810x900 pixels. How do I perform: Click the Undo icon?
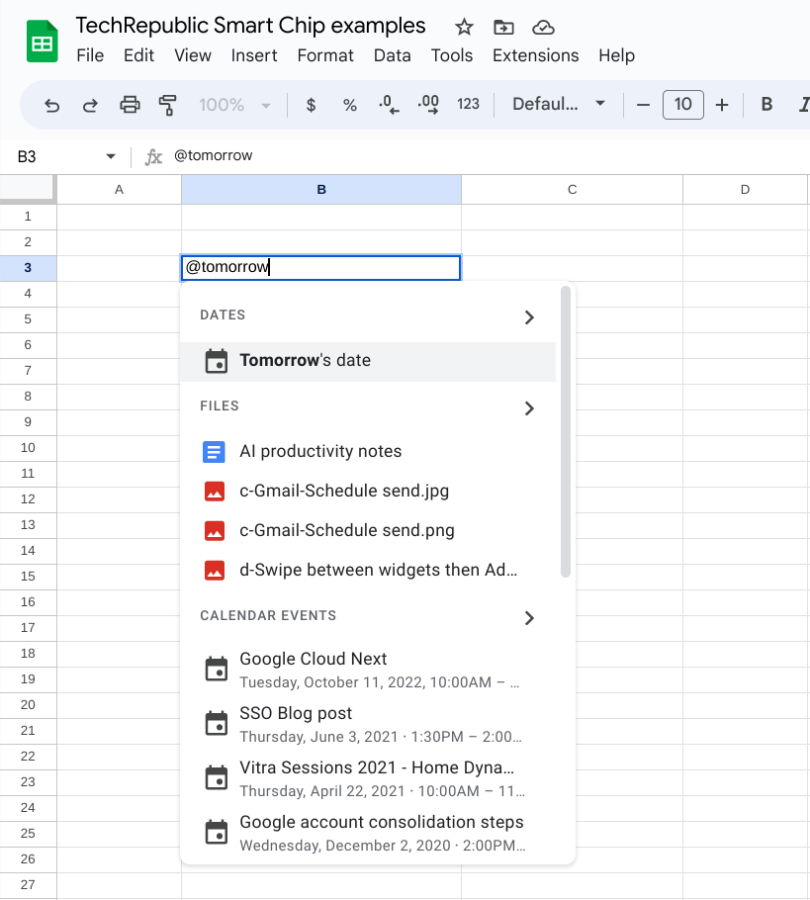point(51,103)
